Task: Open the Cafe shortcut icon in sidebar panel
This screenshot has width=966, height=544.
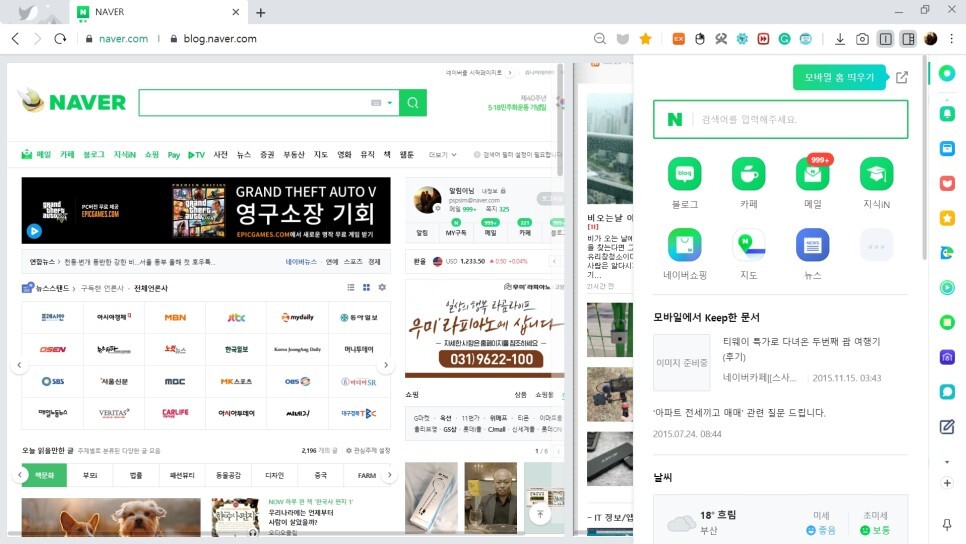Action: point(749,174)
